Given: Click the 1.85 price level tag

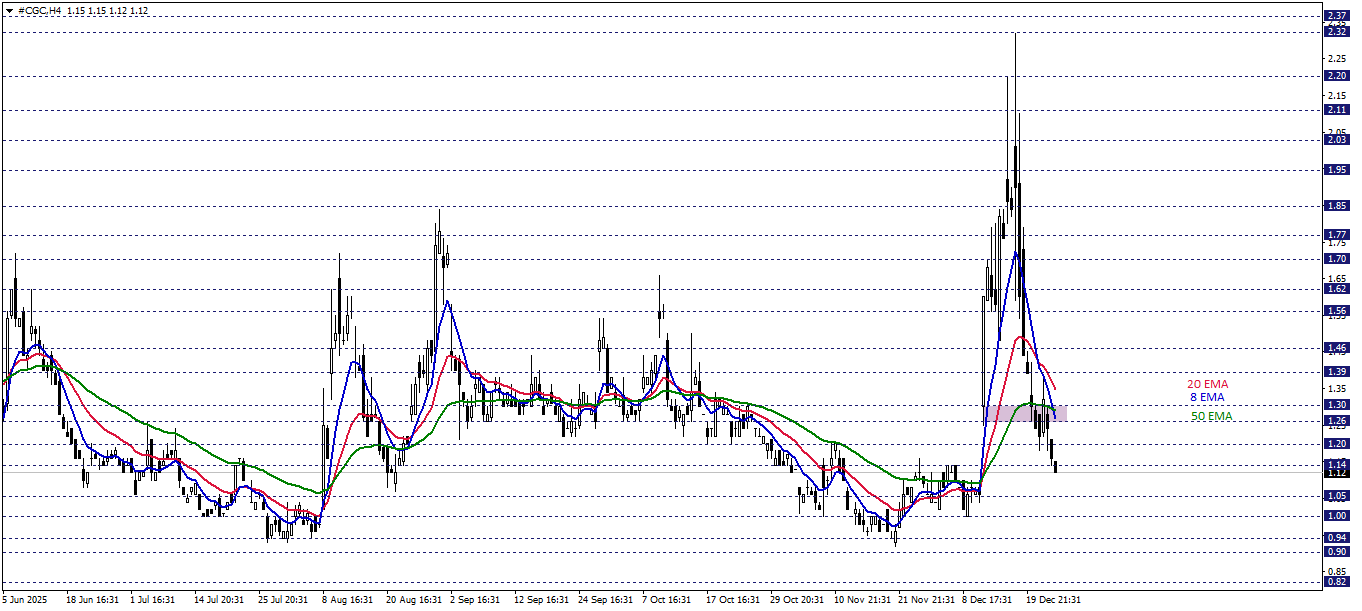Looking at the screenshot, I should pyautogui.click(x=1335, y=206).
